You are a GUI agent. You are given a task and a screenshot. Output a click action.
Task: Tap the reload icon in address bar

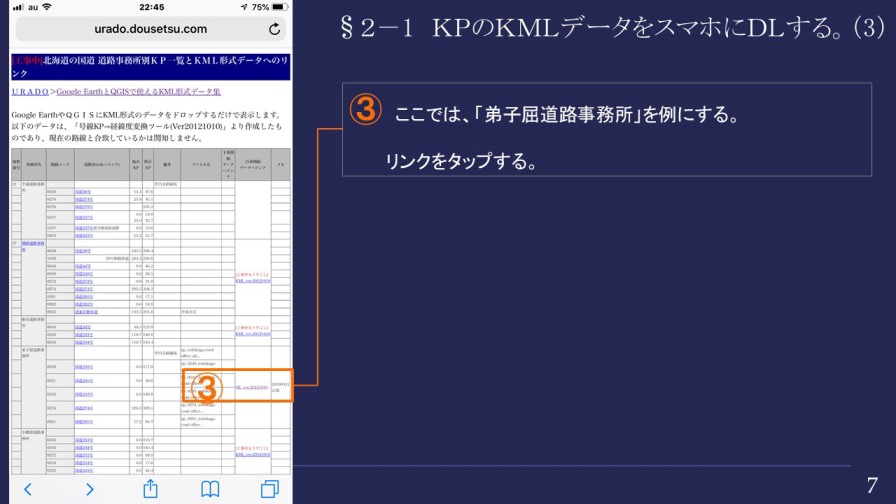pyautogui.click(x=274, y=29)
